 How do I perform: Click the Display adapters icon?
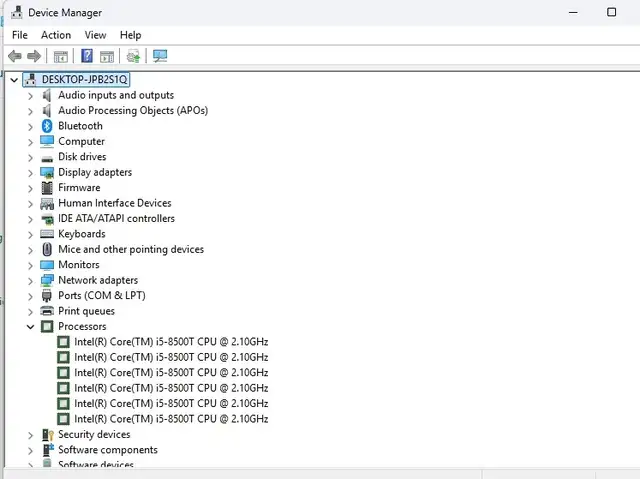pos(47,173)
